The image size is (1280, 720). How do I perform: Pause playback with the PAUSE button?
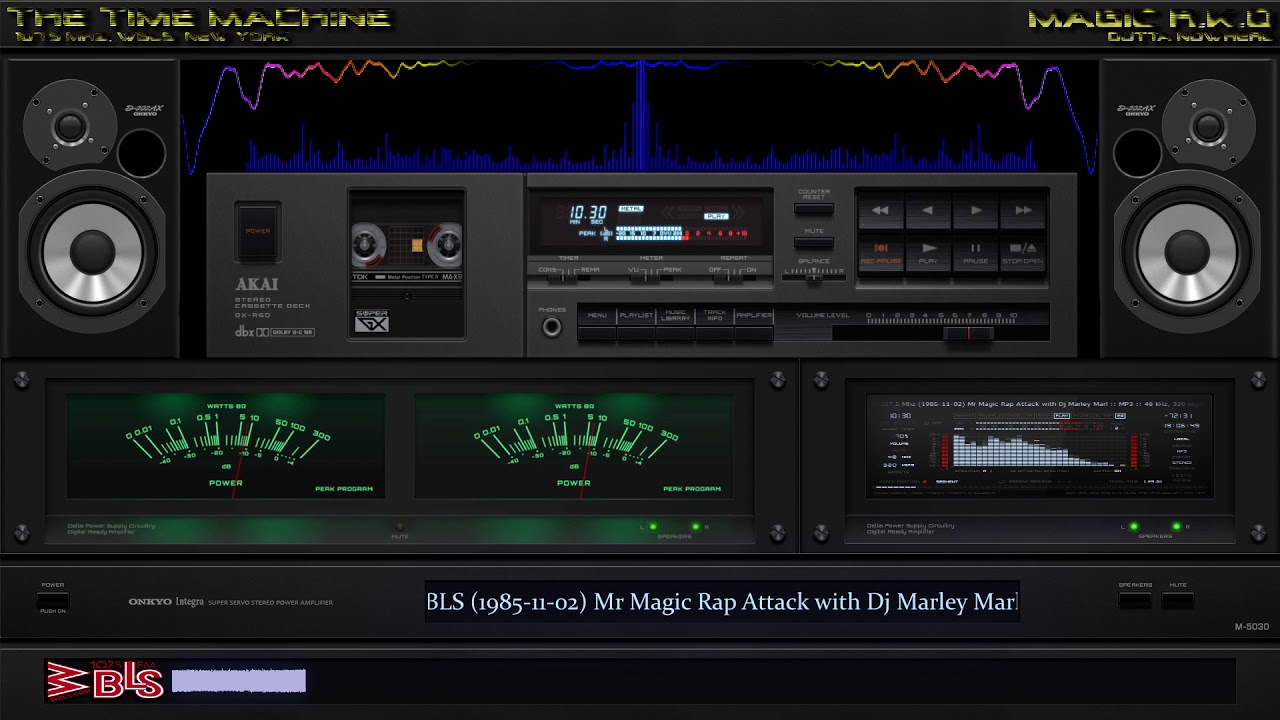click(975, 252)
